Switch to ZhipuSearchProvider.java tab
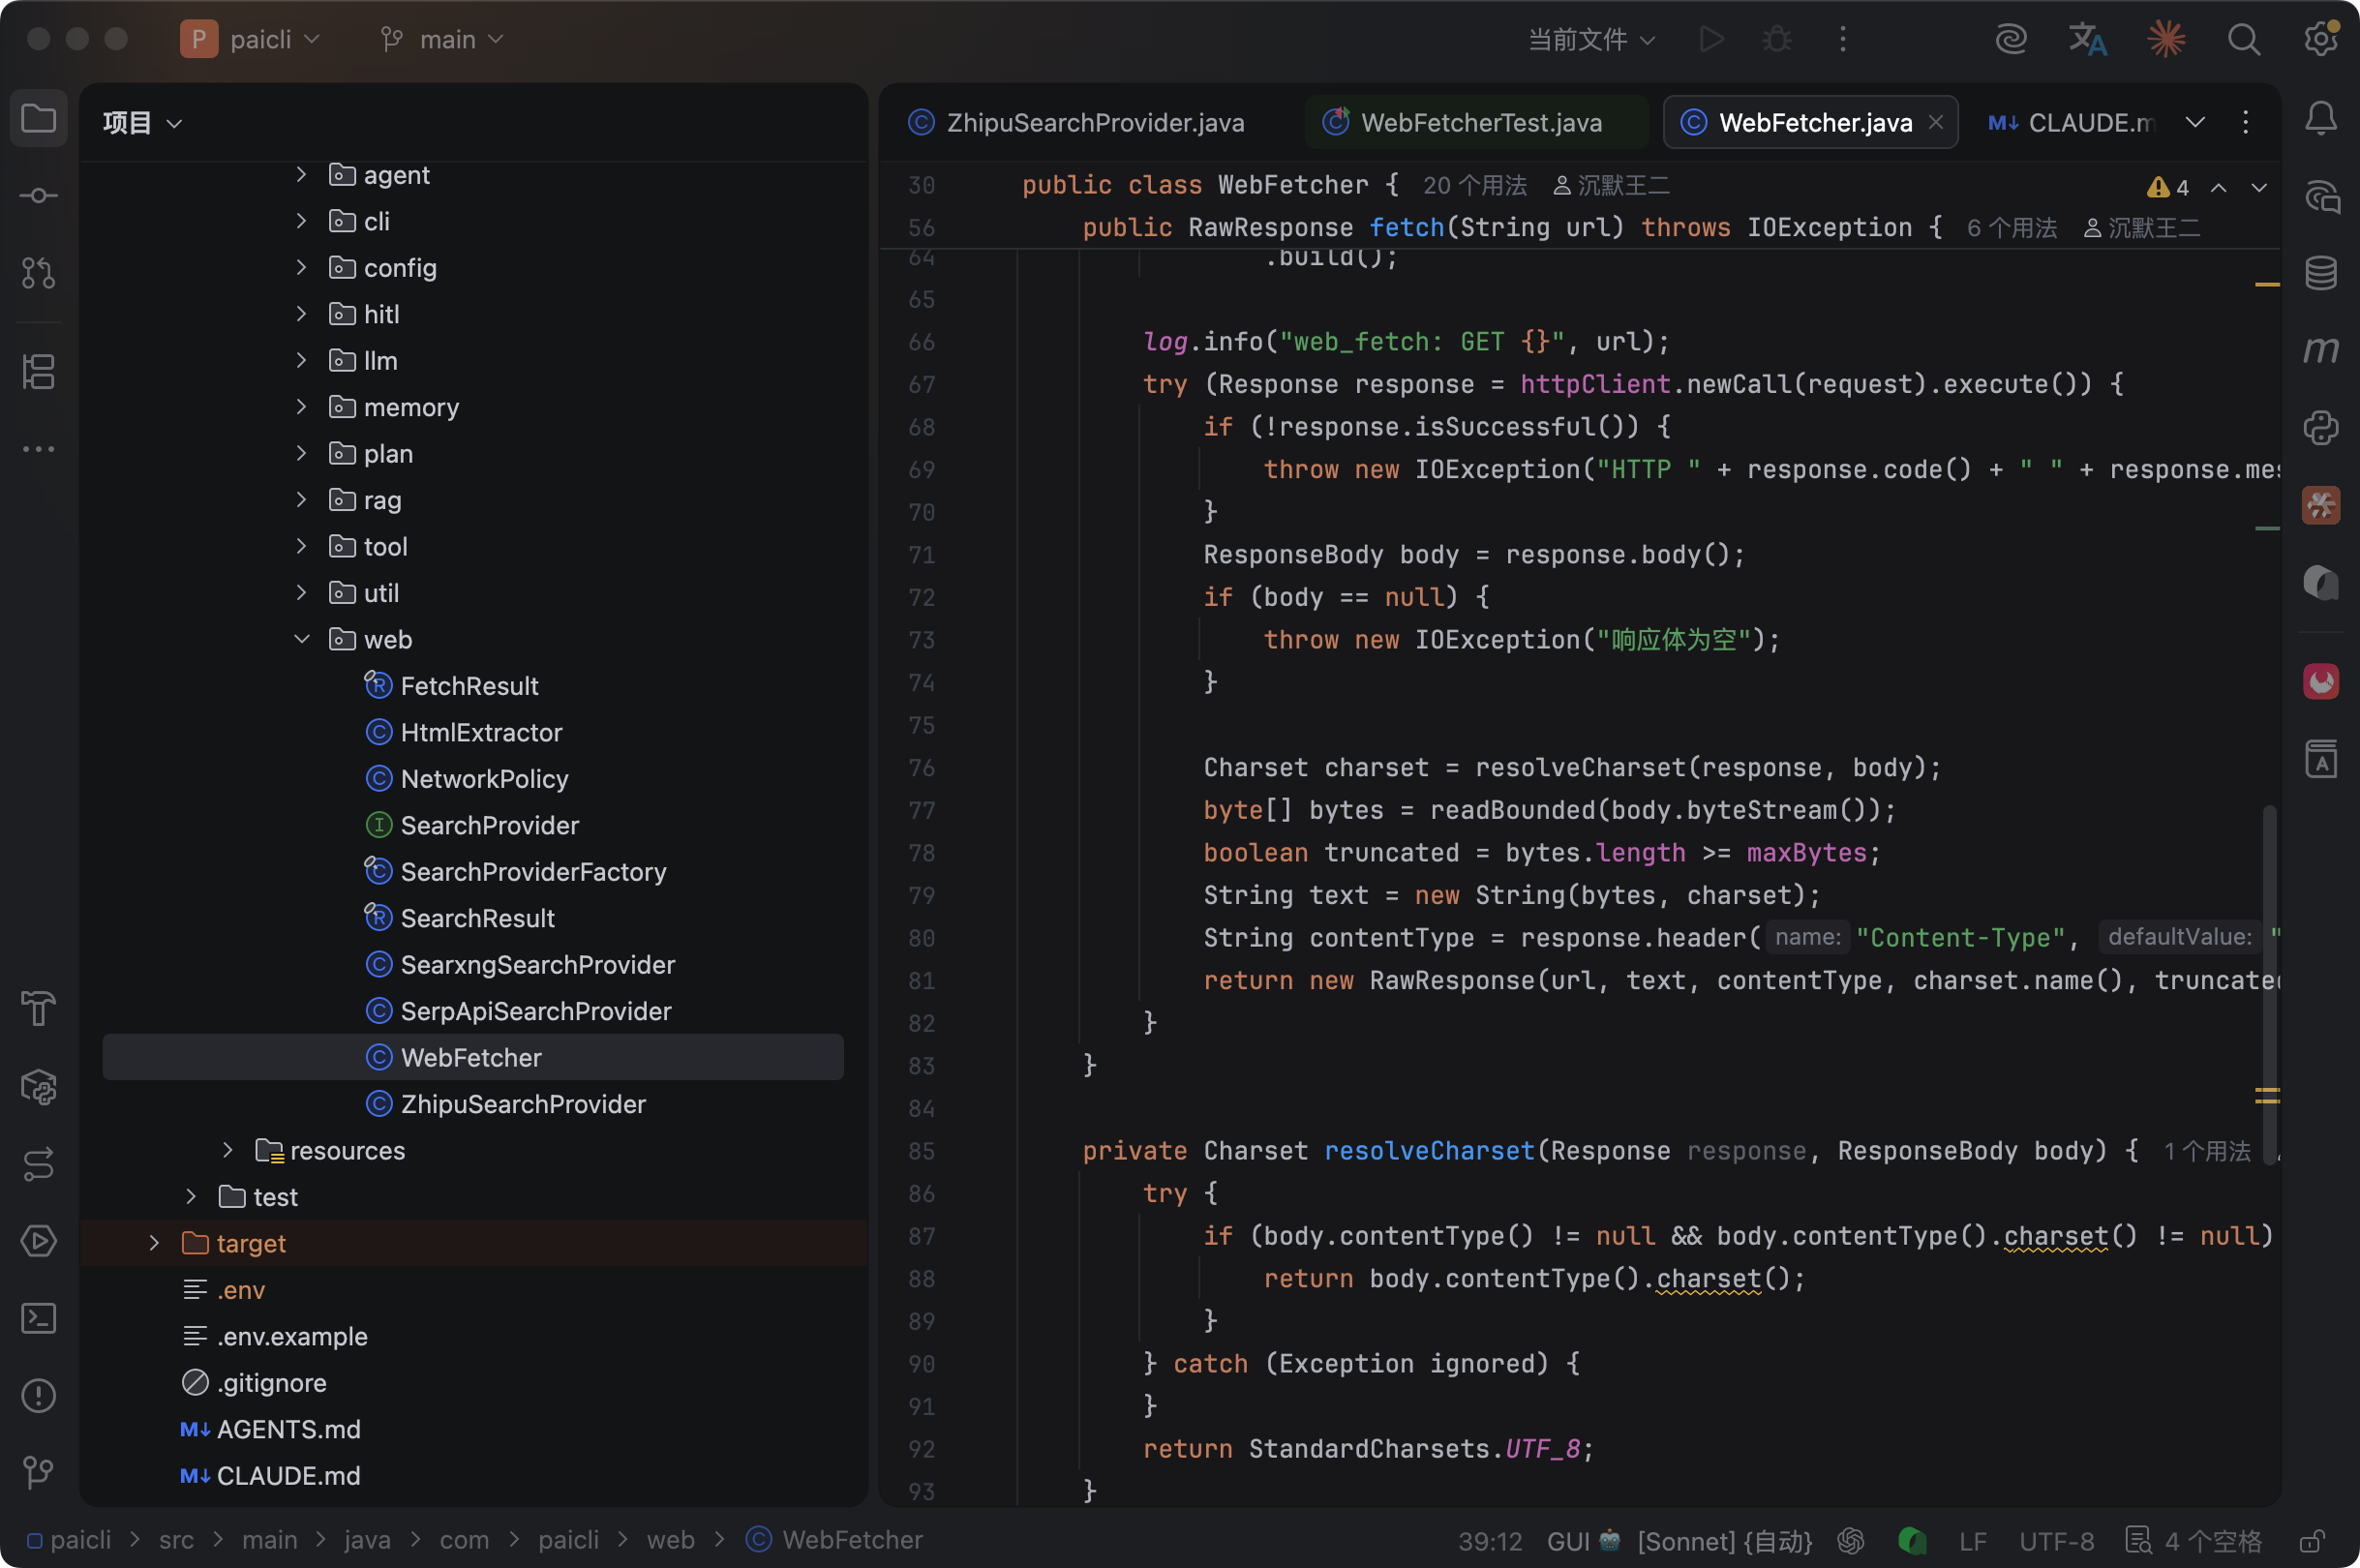The height and width of the screenshot is (1568, 2360). pos(1094,123)
